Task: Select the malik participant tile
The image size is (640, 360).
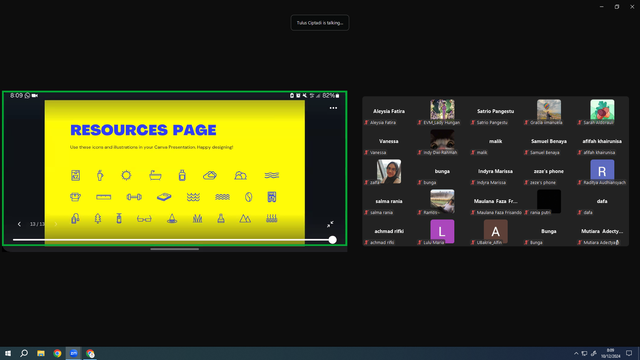Action: click(x=496, y=142)
